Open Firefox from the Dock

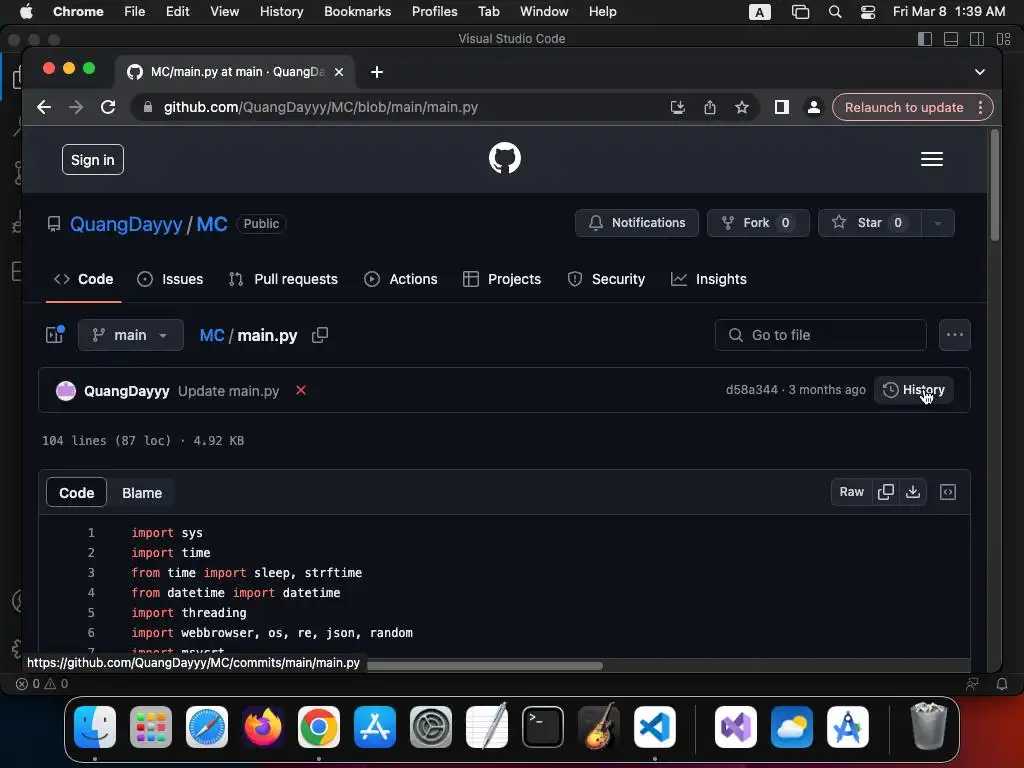click(x=263, y=727)
